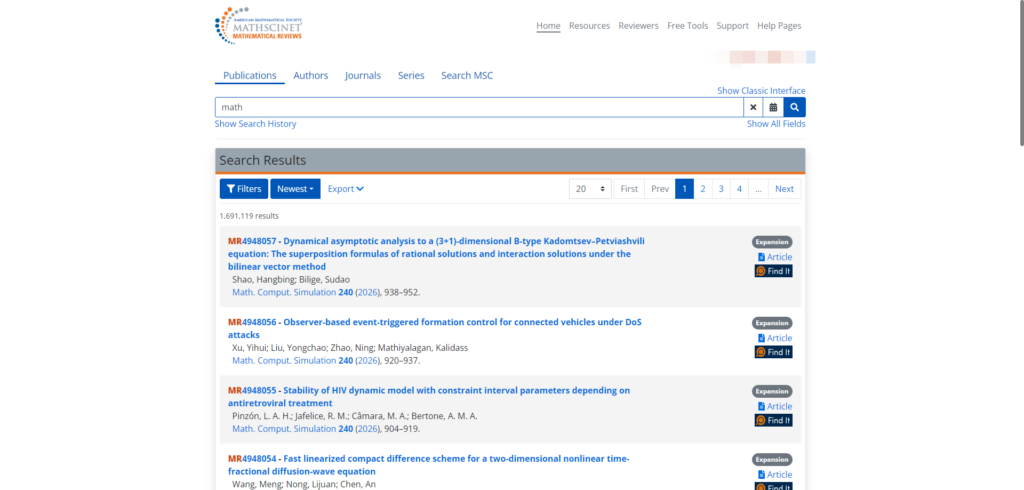This screenshot has height=490, width=1024.
Task: Switch to the Authors tab
Action: [x=310, y=76]
